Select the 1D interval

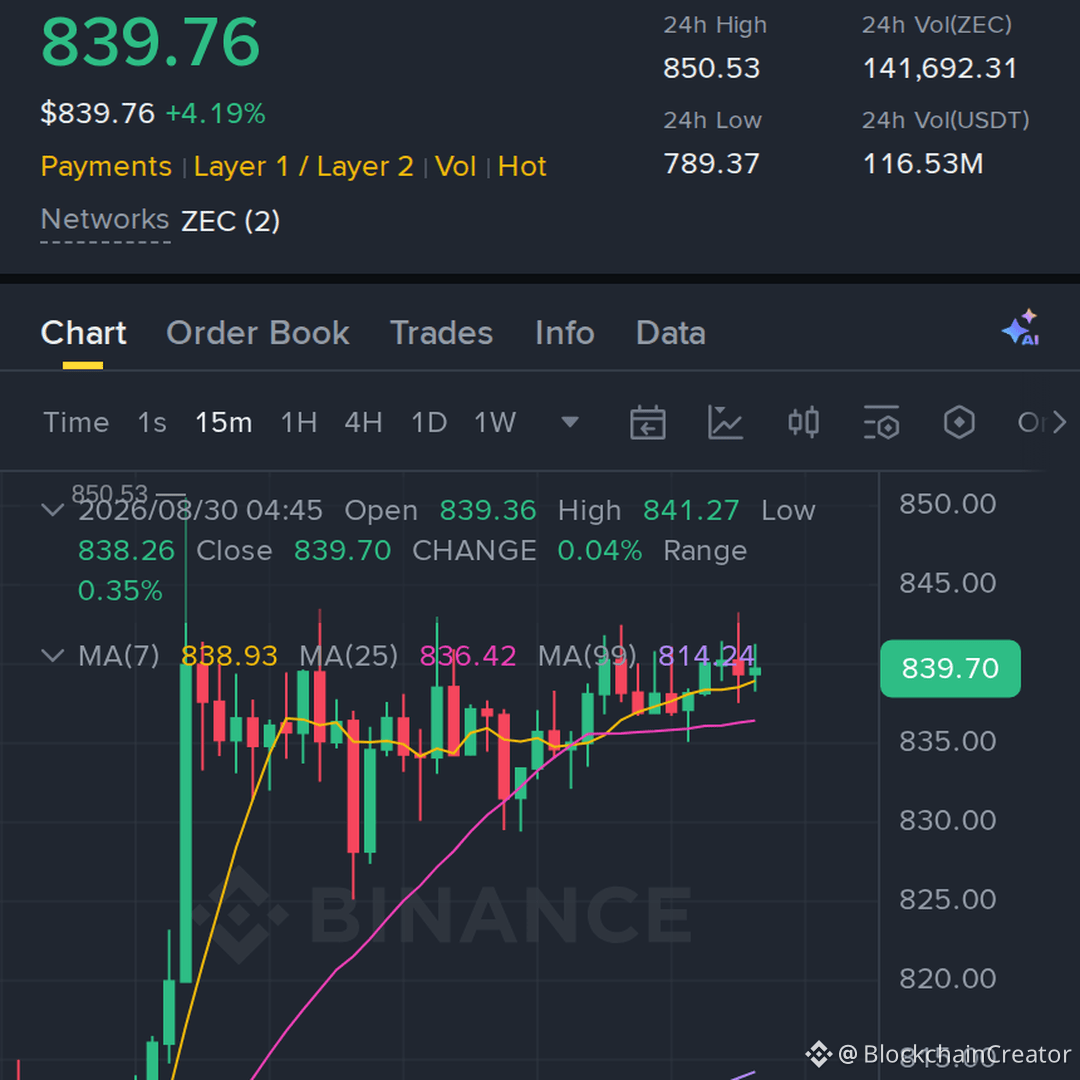429,422
